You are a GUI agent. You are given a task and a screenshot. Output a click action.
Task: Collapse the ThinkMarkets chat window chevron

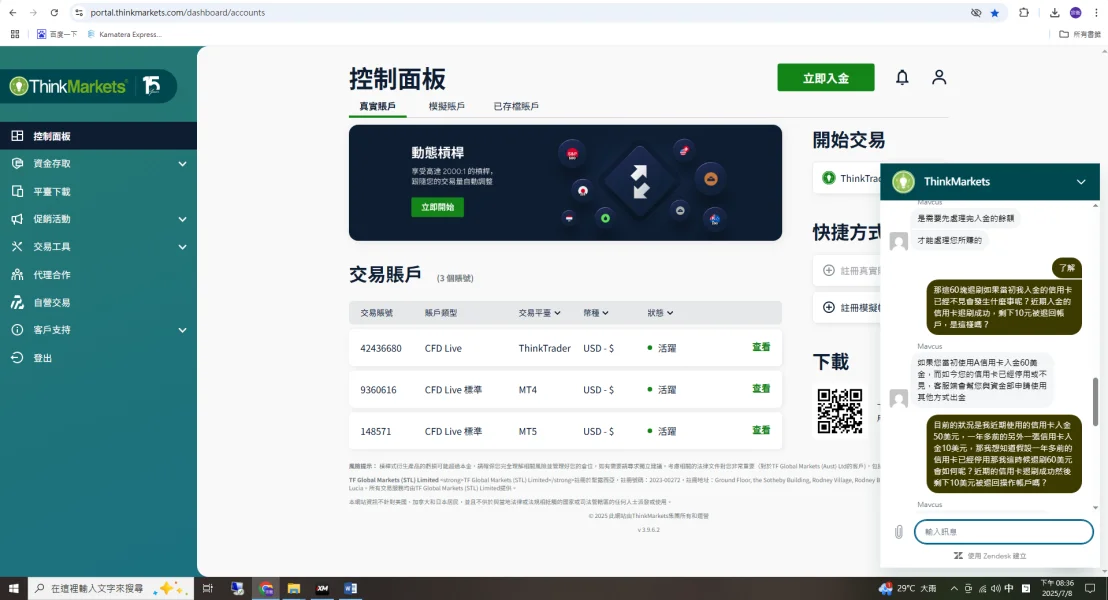pos(1080,182)
